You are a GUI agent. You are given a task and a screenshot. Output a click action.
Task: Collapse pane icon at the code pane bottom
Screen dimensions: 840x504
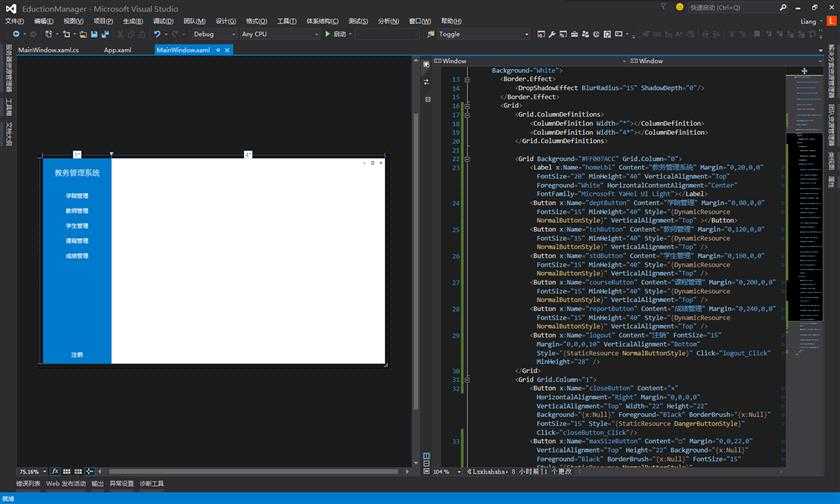(427, 471)
